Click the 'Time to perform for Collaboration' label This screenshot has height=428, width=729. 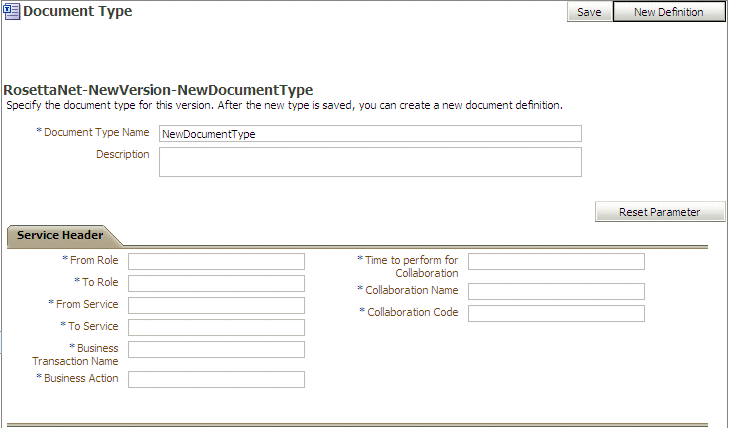411,267
